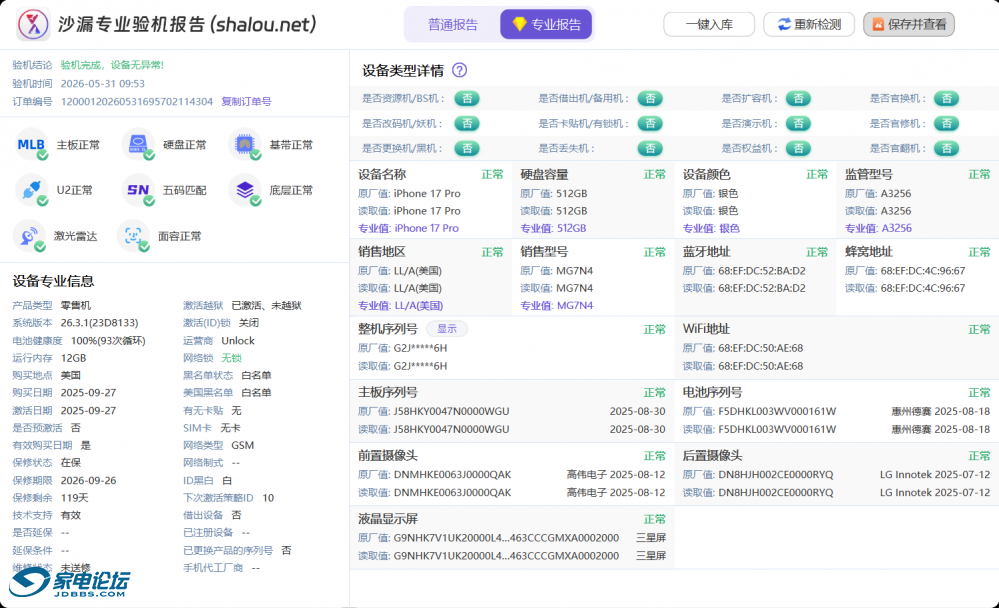Click the 销售地区 专业值 LL/A(美国)
The image size is (999, 608).
point(419,306)
